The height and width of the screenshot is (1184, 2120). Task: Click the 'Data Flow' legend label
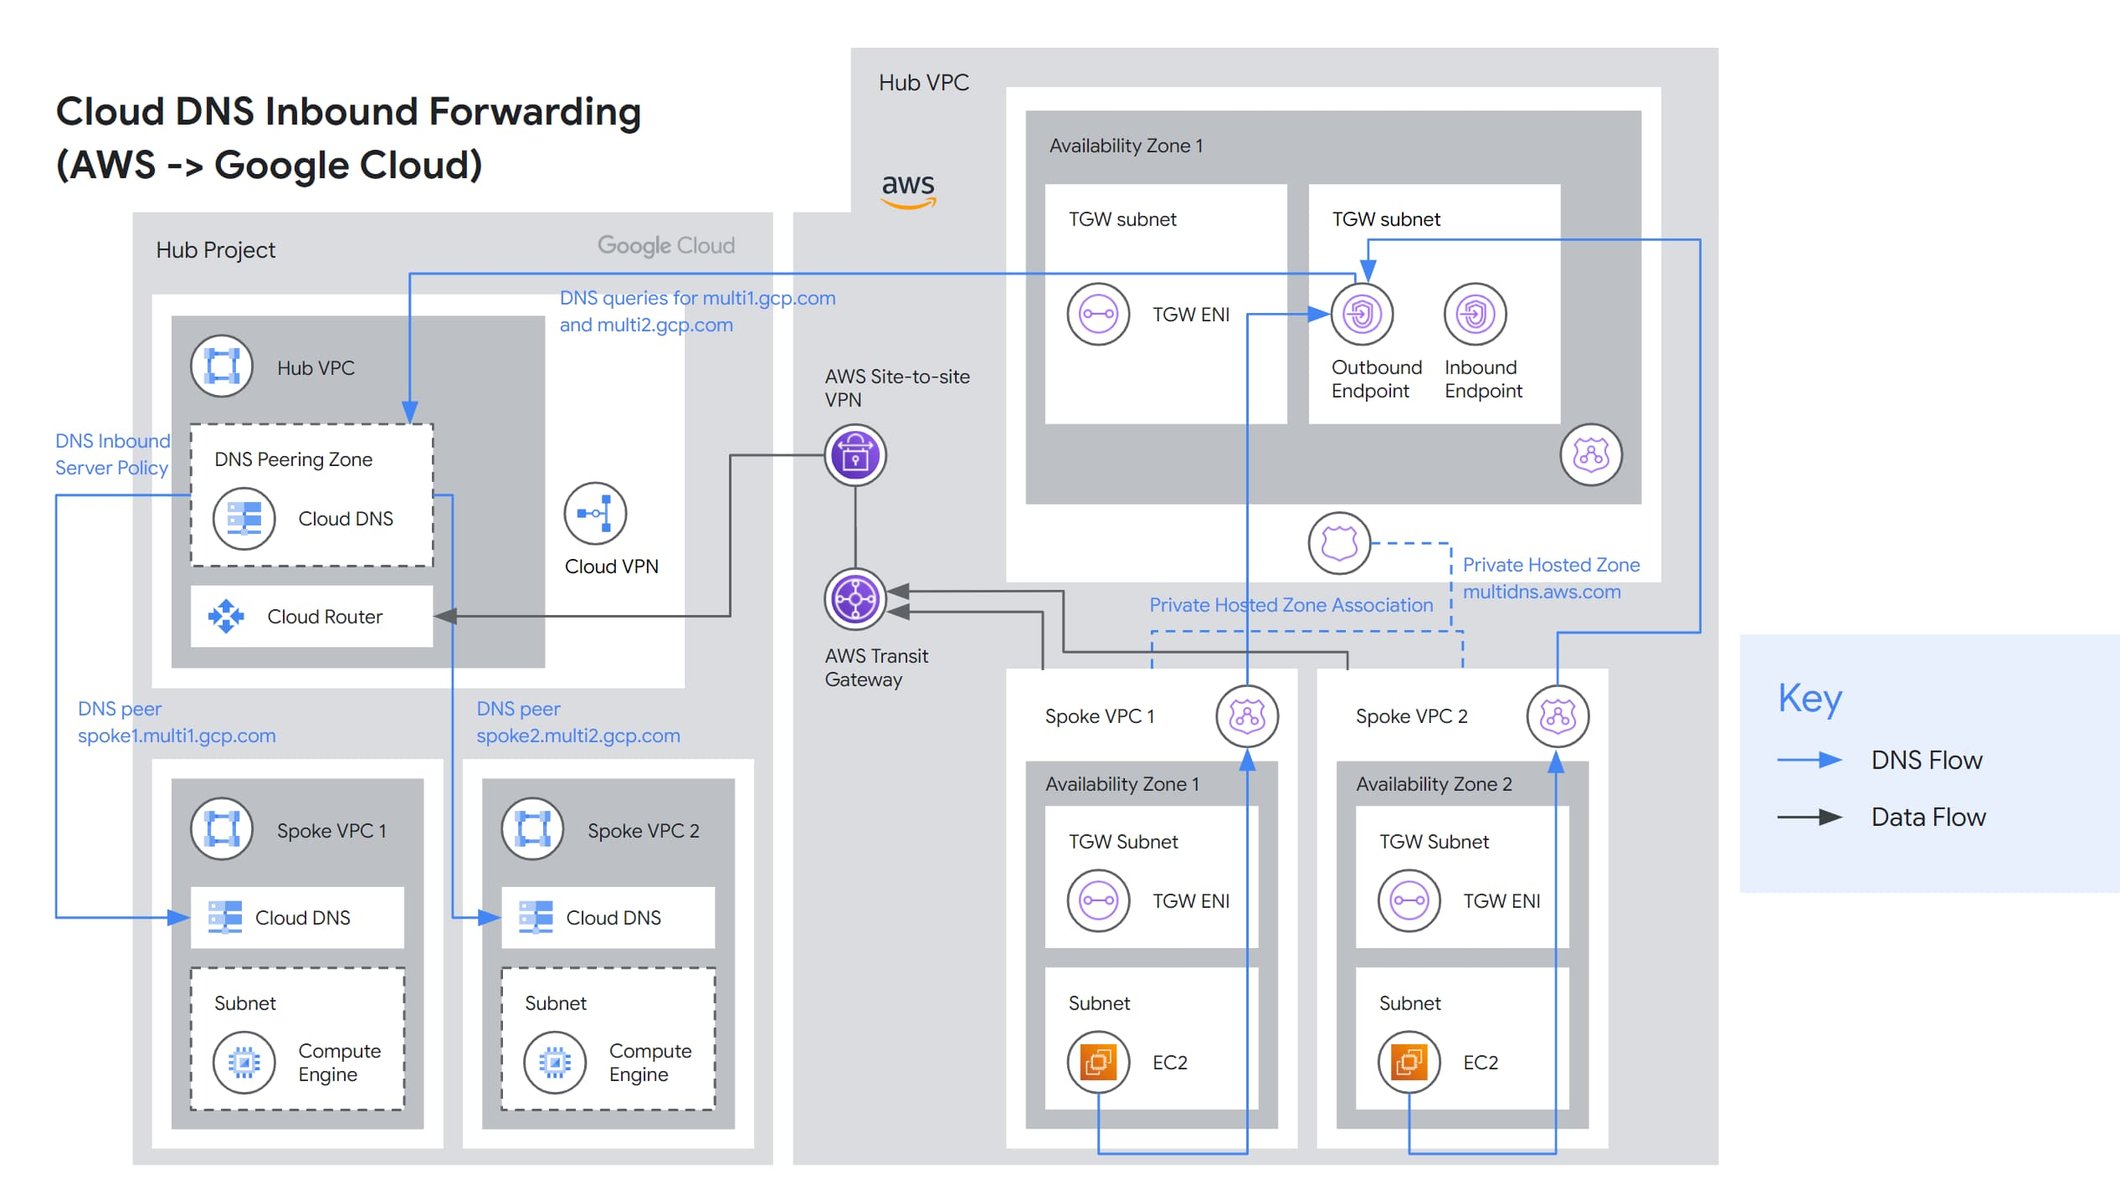1929,817
